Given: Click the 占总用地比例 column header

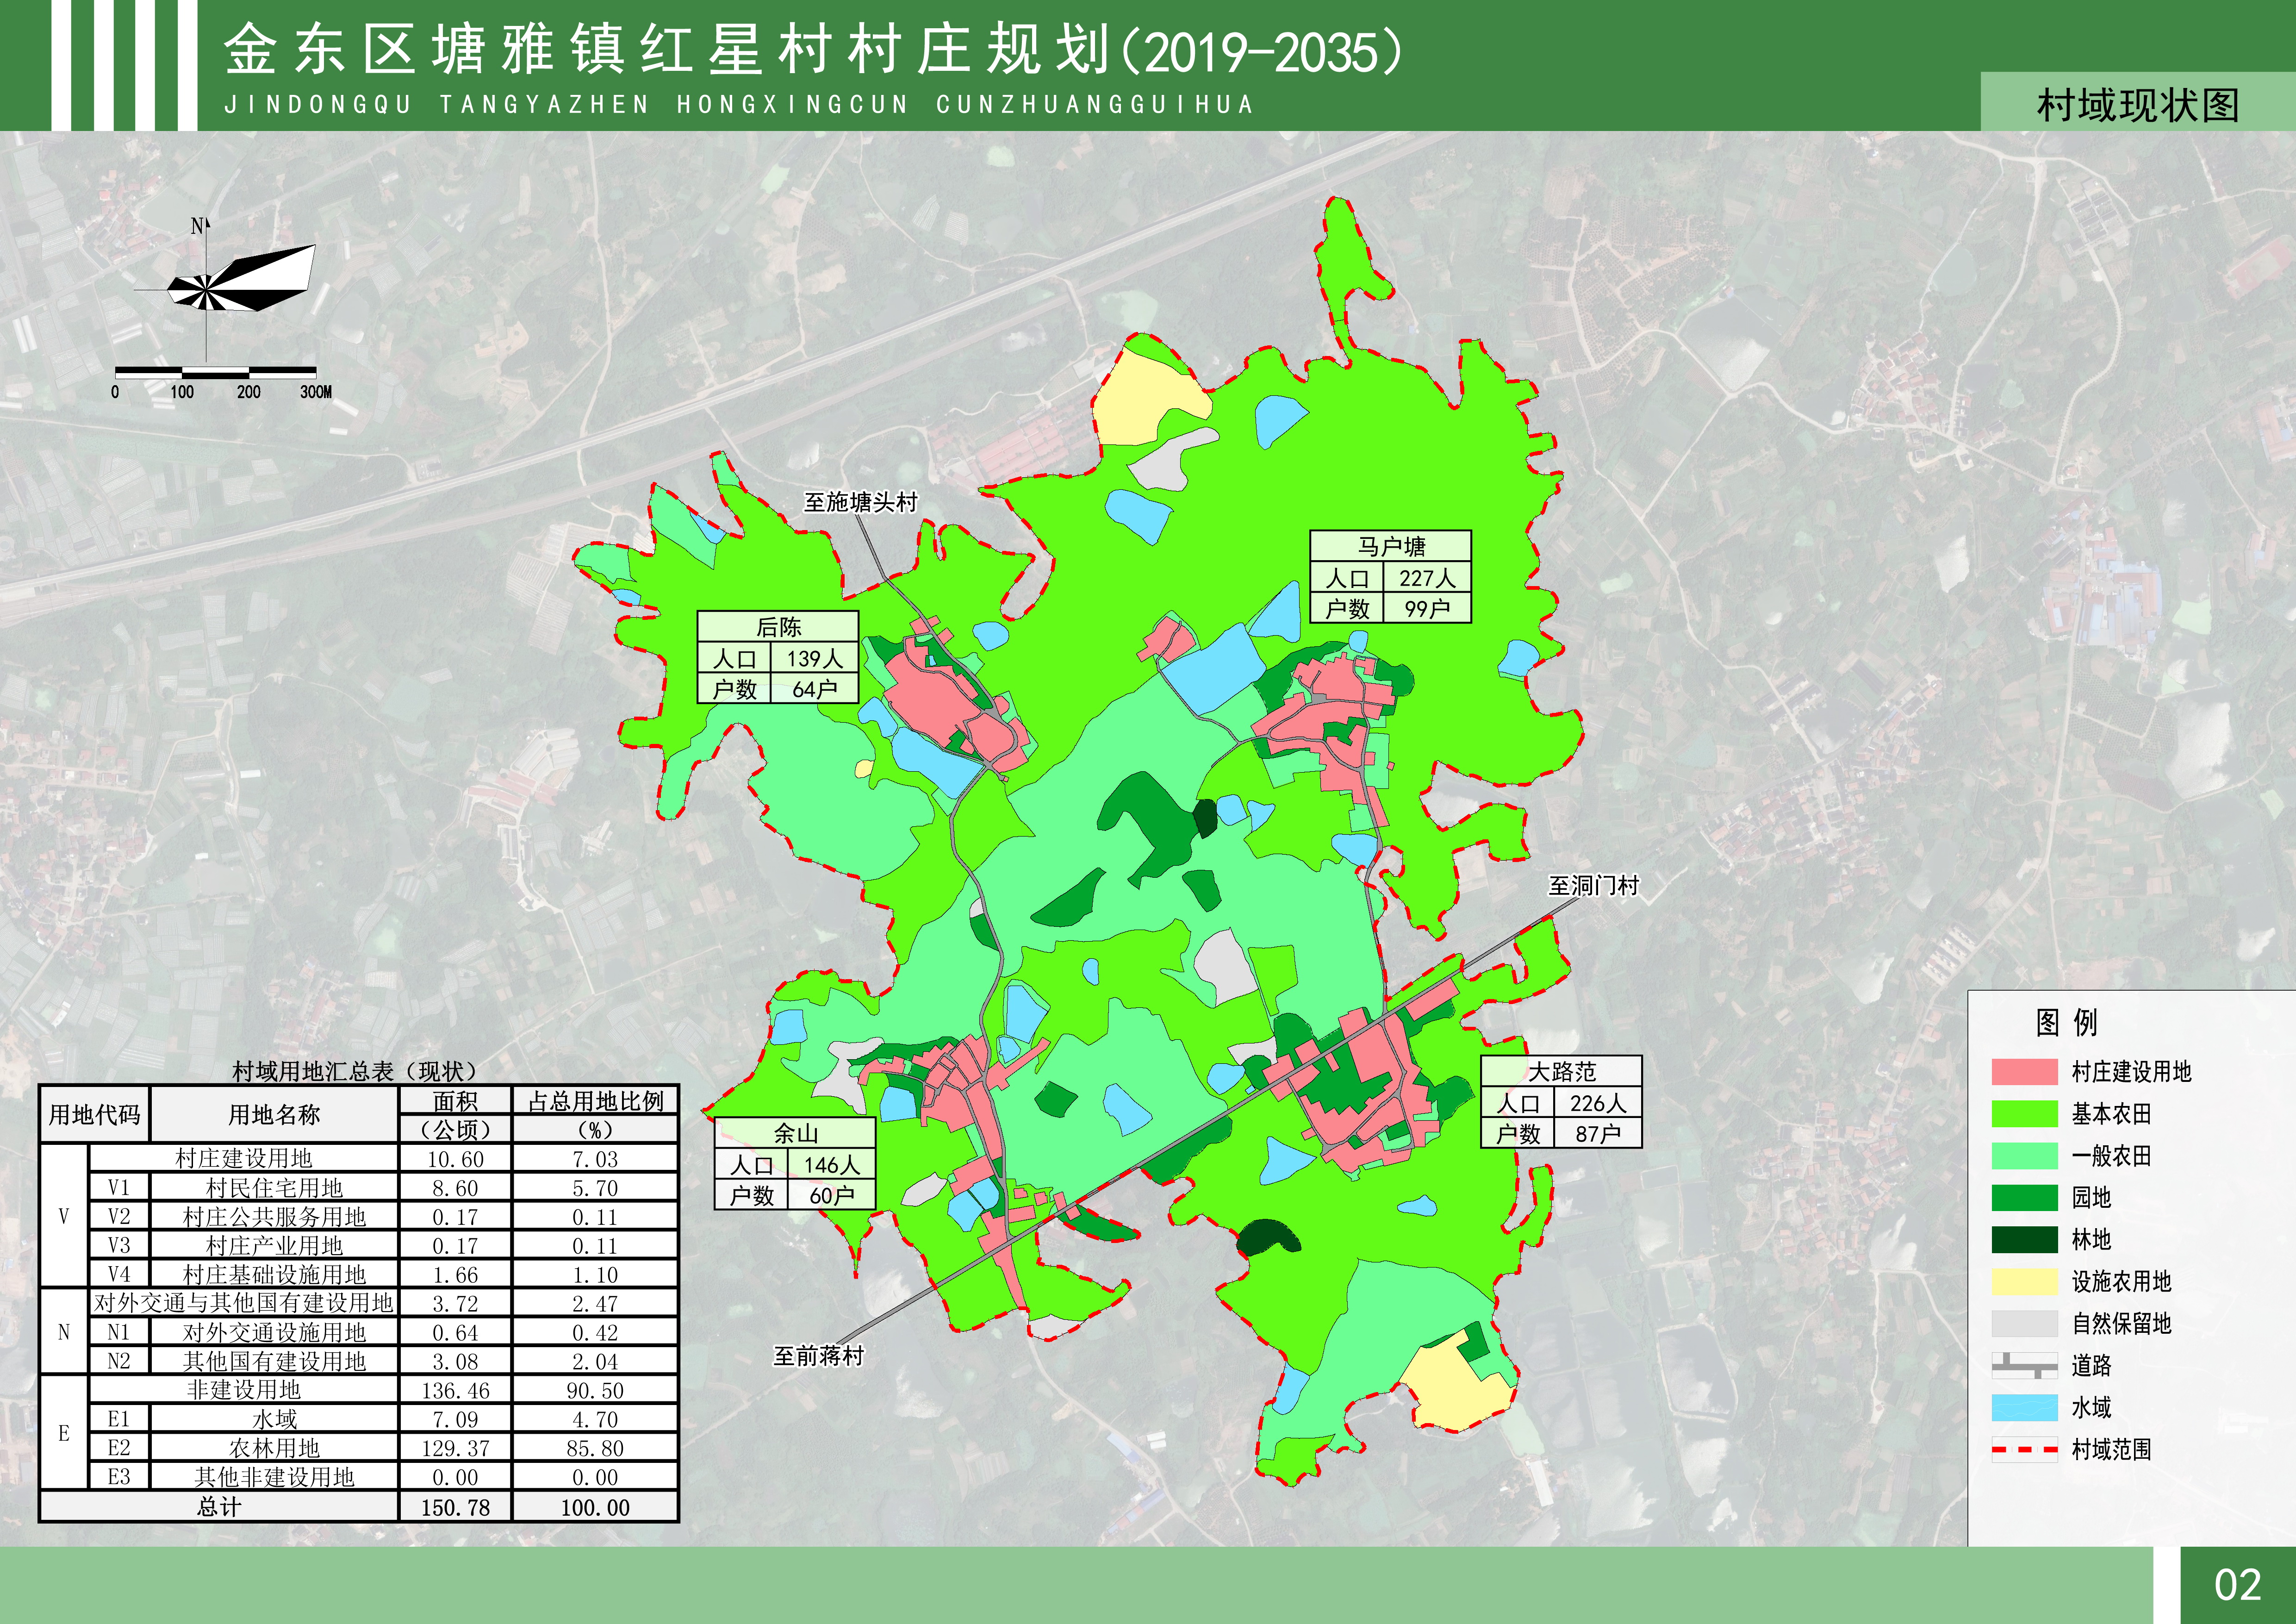Looking at the screenshot, I should (x=596, y=1101).
